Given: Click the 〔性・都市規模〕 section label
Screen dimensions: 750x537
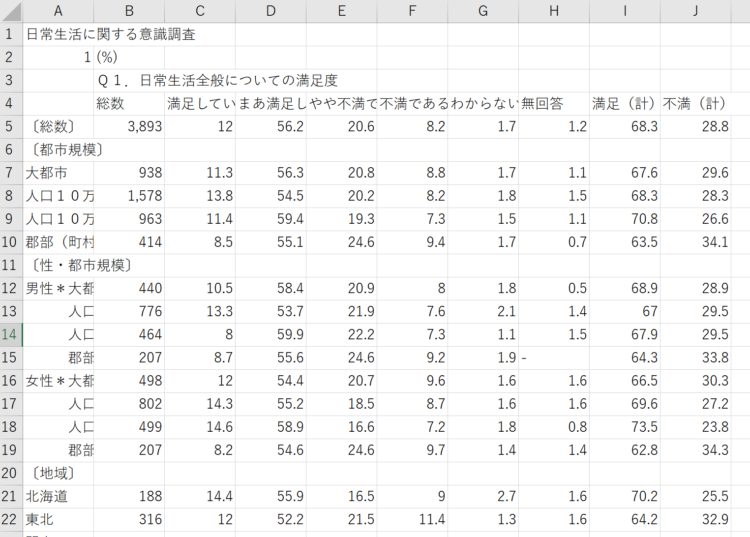Looking at the screenshot, I should (x=81, y=265).
